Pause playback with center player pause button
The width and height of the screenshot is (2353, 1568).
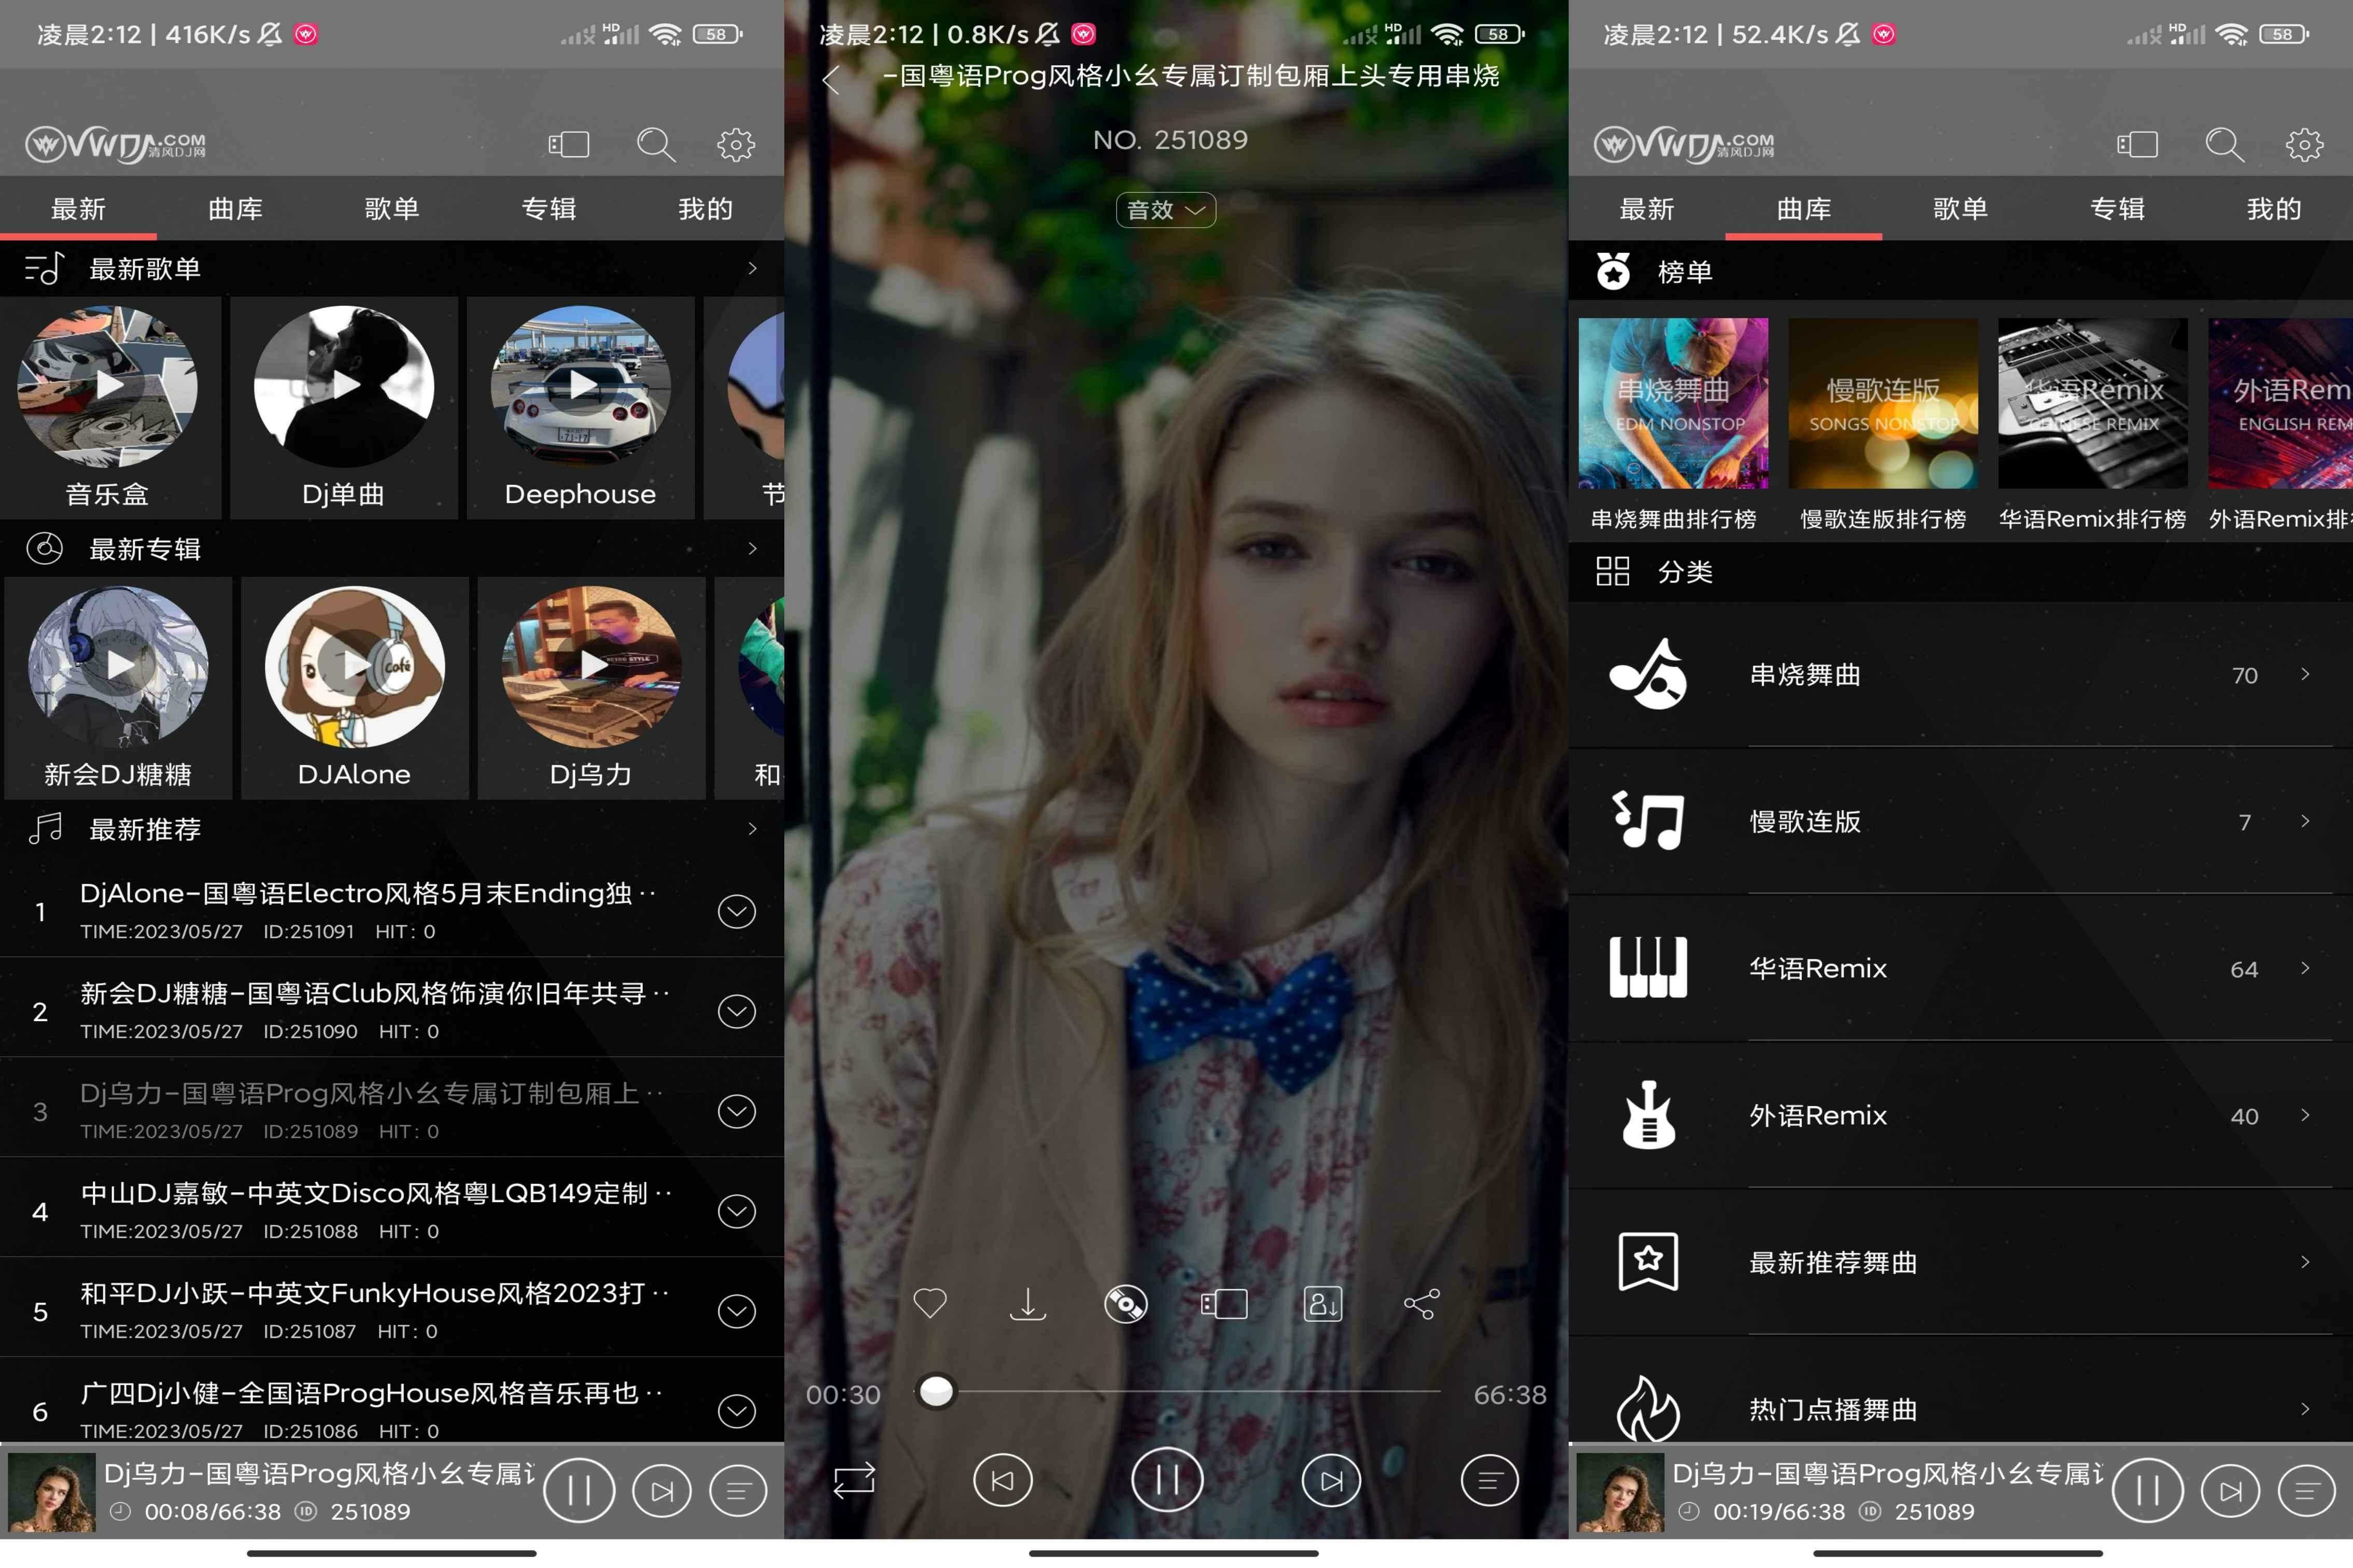point(1166,1480)
